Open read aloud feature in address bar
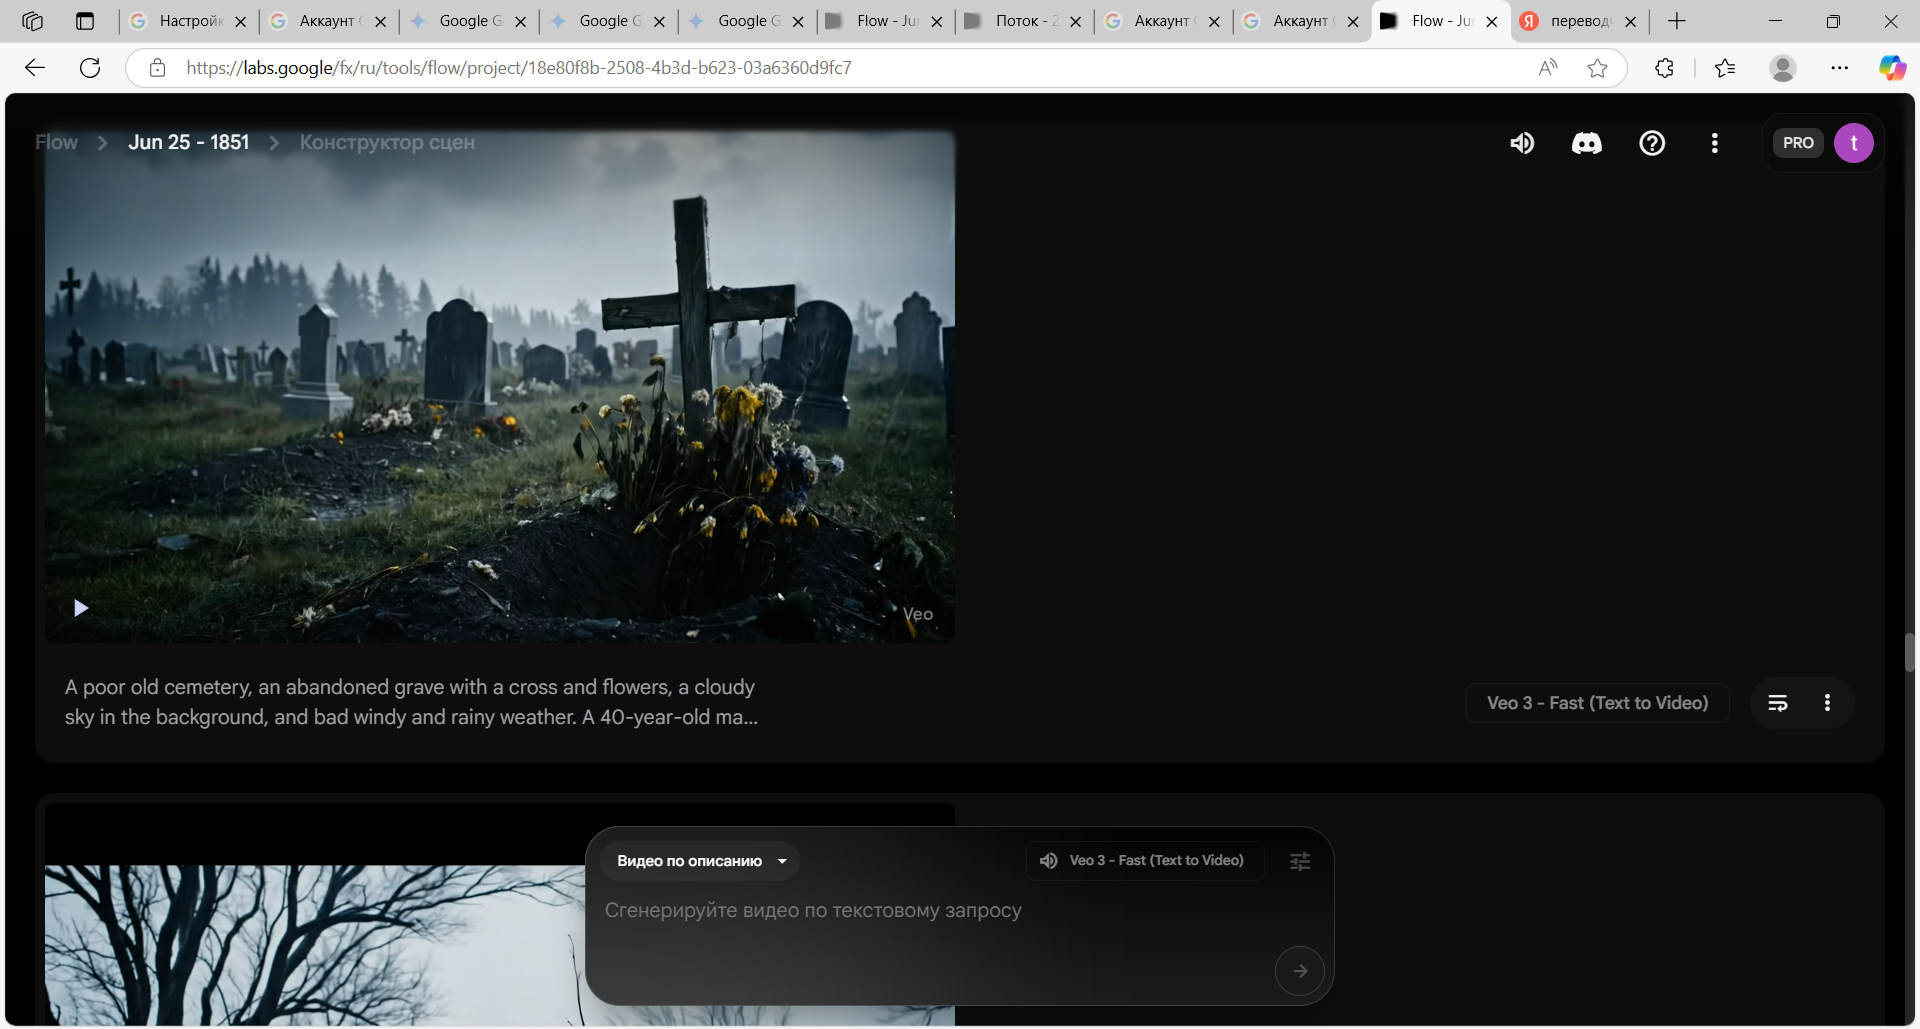 point(1548,68)
